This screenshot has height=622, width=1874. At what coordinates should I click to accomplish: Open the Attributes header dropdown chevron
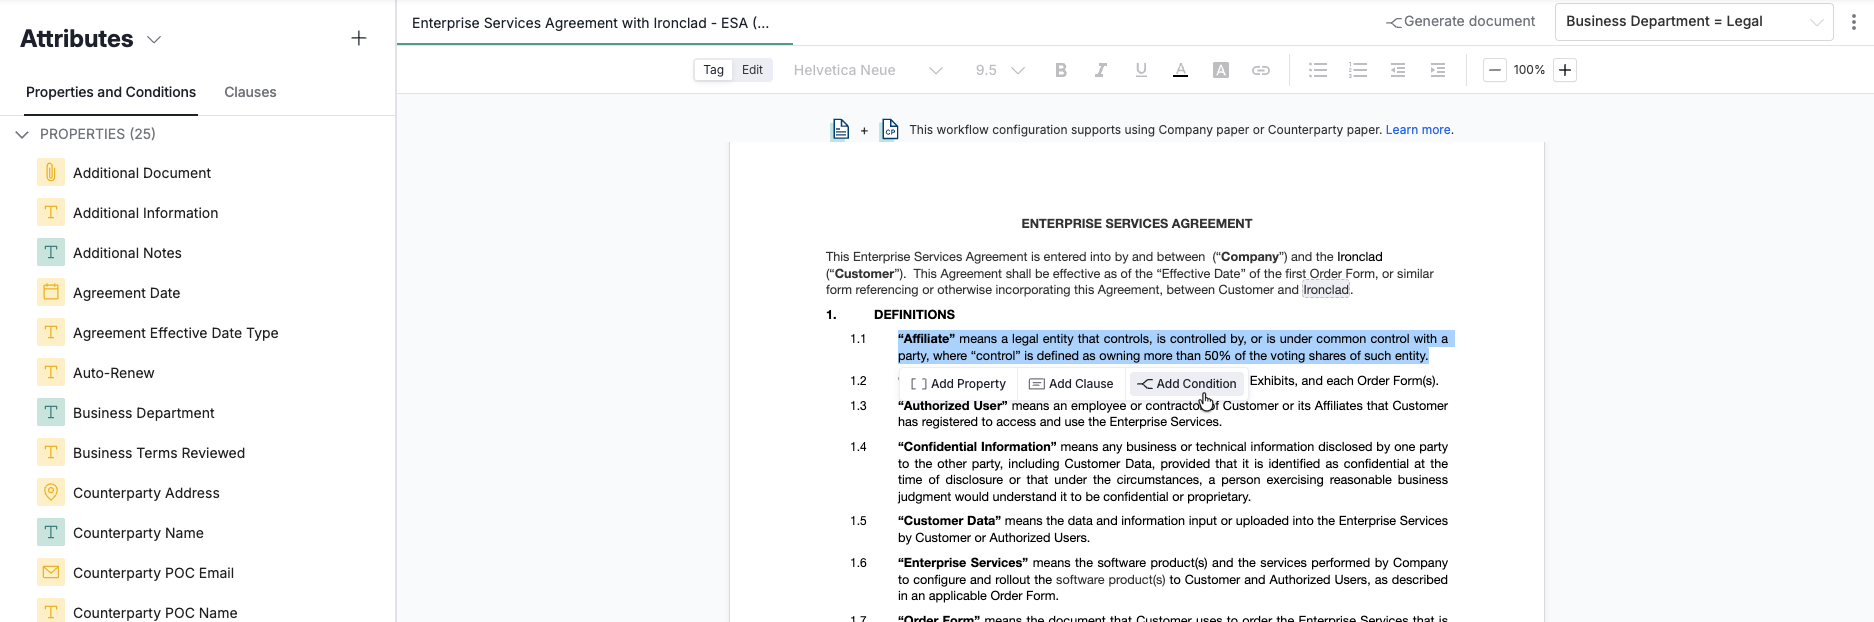point(154,40)
